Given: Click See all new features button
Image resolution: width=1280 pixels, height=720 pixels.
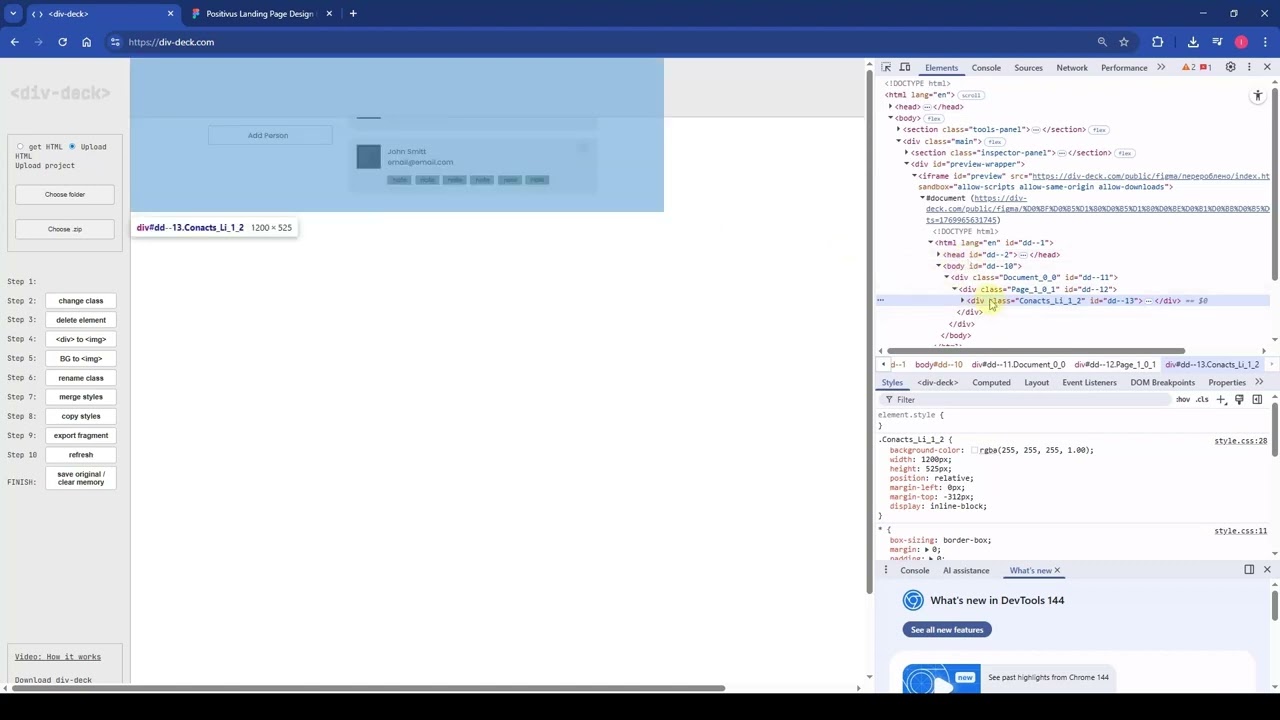Looking at the screenshot, I should point(947,630).
